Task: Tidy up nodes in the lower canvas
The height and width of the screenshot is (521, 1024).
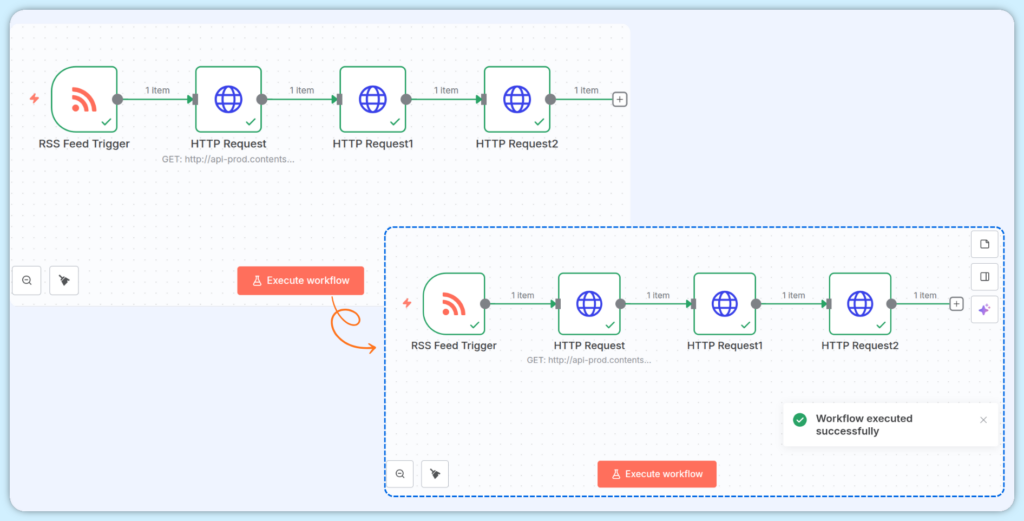Action: pyautogui.click(x=435, y=474)
